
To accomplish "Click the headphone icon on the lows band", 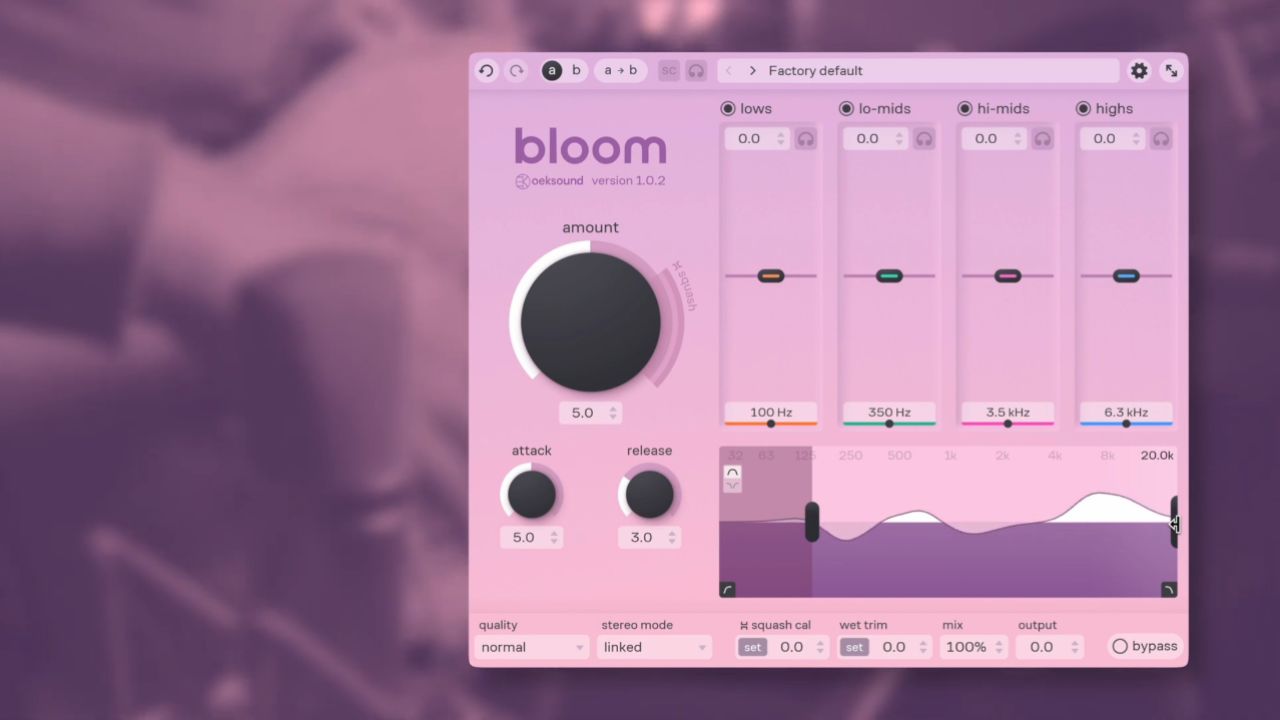I will pos(806,139).
